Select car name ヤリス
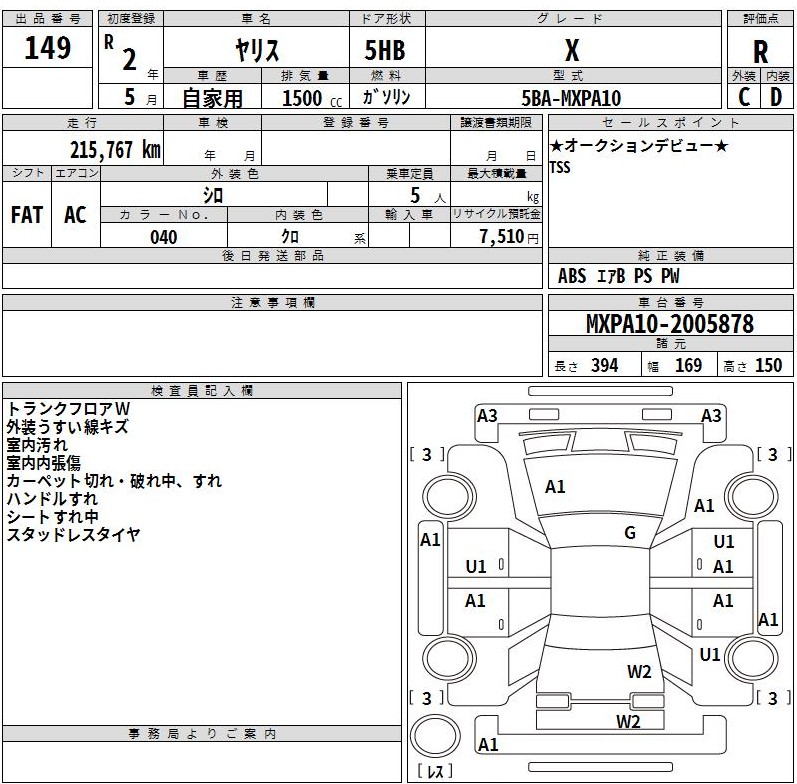The width and height of the screenshot is (797, 784). (257, 50)
